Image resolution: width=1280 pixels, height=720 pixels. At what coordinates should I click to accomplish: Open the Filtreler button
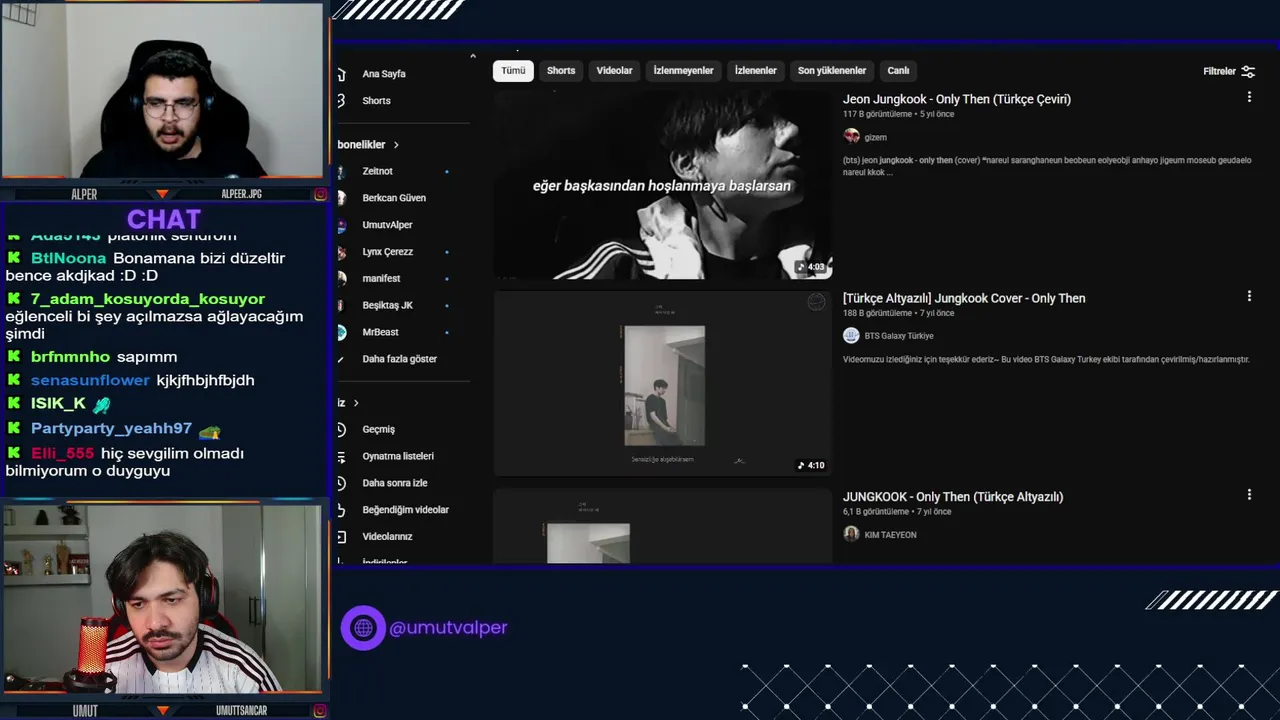[x=1229, y=71]
